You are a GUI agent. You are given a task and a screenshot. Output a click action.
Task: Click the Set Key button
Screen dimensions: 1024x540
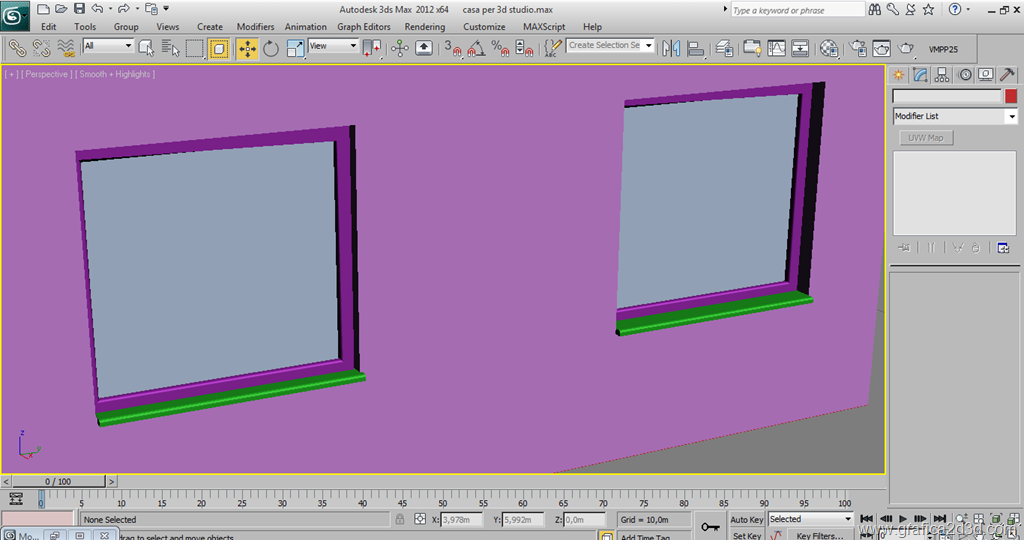(x=747, y=535)
